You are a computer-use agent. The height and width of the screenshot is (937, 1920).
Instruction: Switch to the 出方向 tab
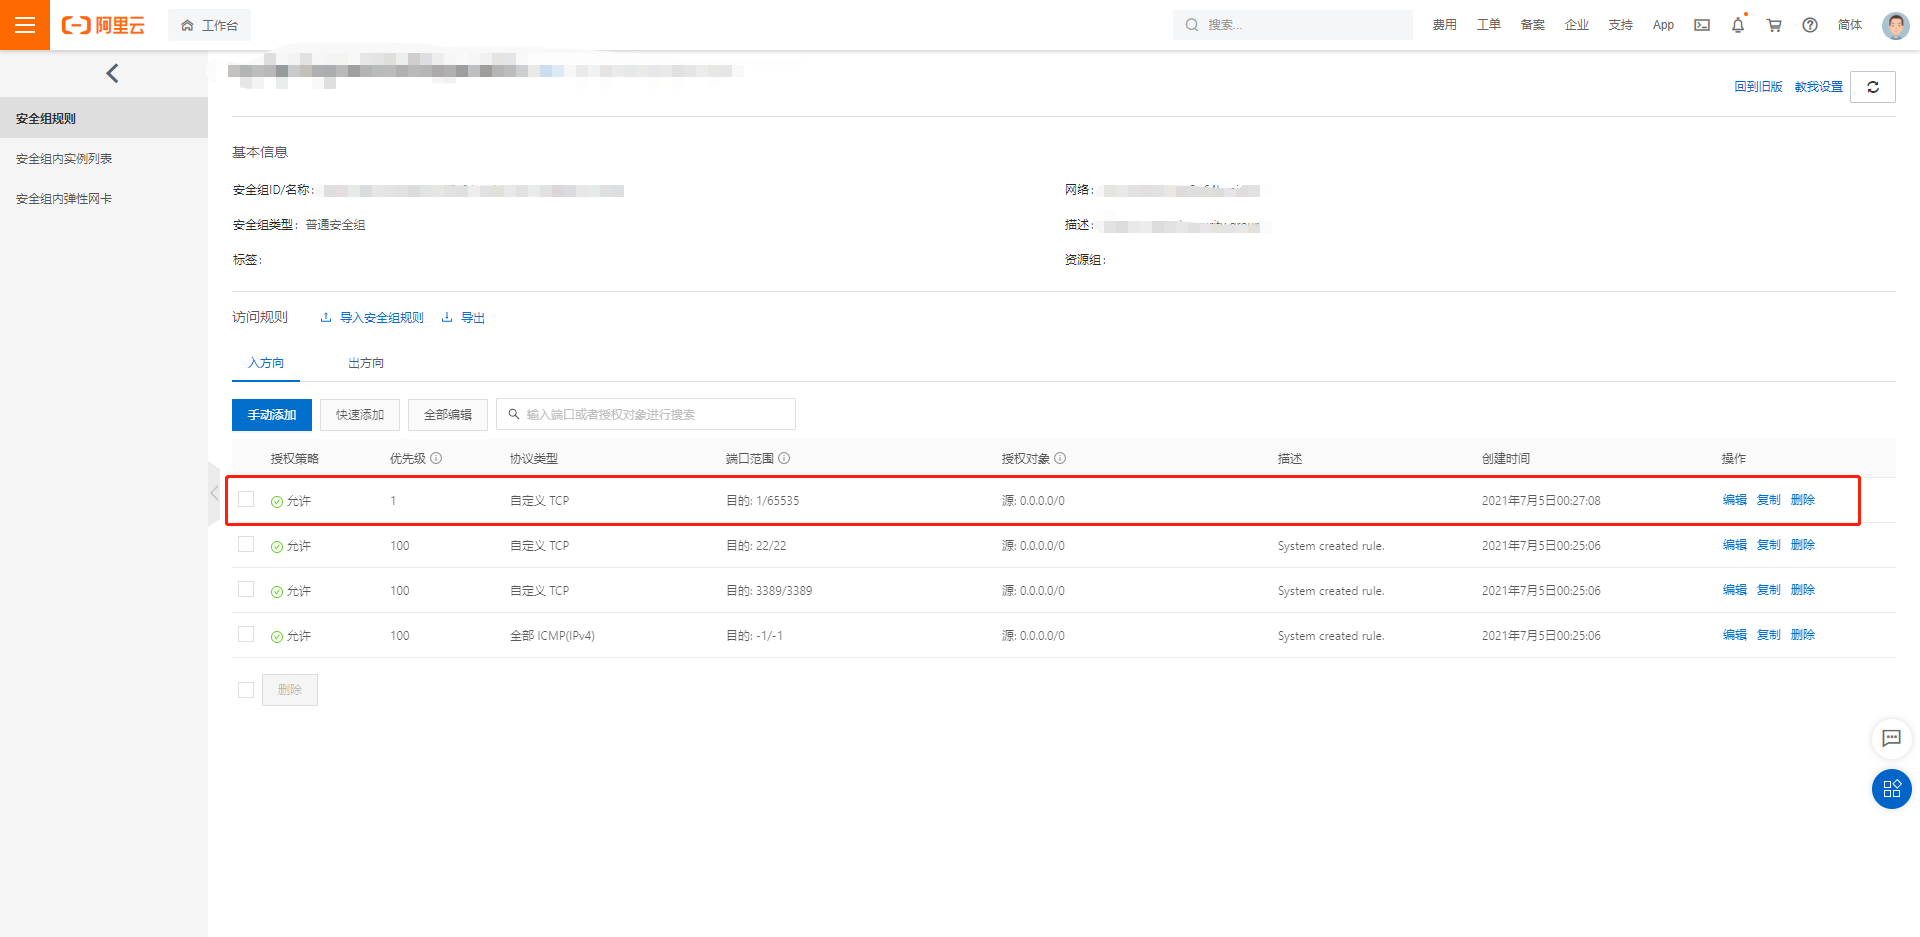pos(366,363)
